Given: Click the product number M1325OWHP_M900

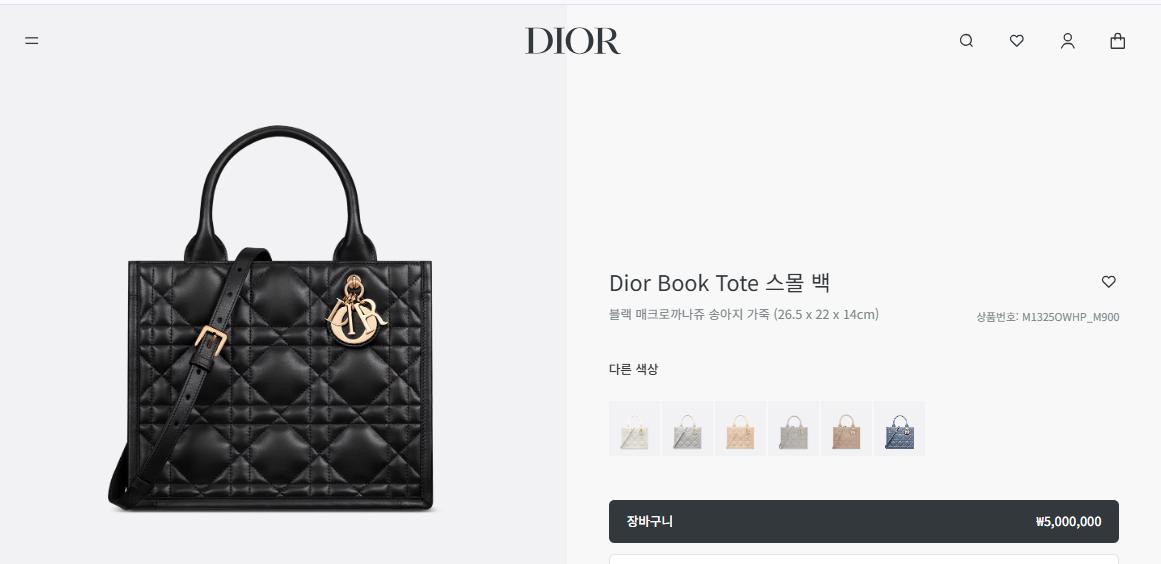Looking at the screenshot, I should [x=1047, y=317].
